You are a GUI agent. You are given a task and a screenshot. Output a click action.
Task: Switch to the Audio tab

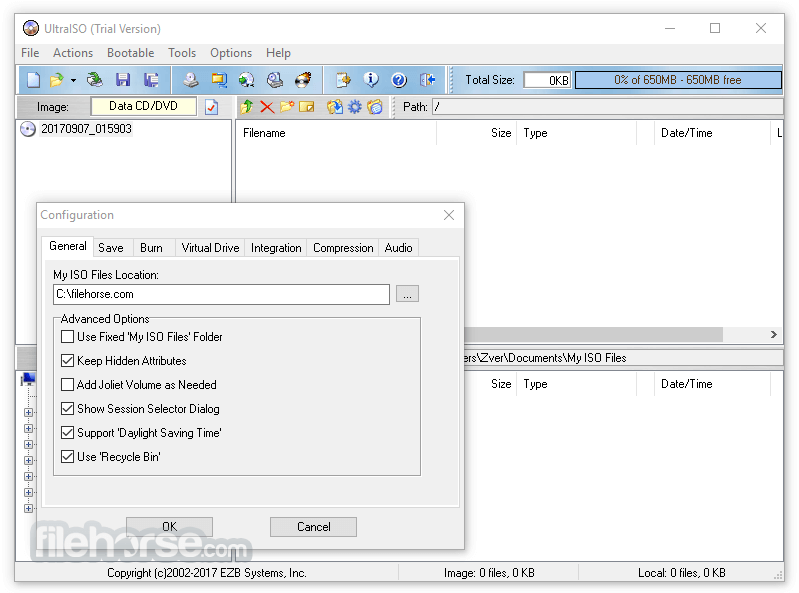click(x=398, y=248)
